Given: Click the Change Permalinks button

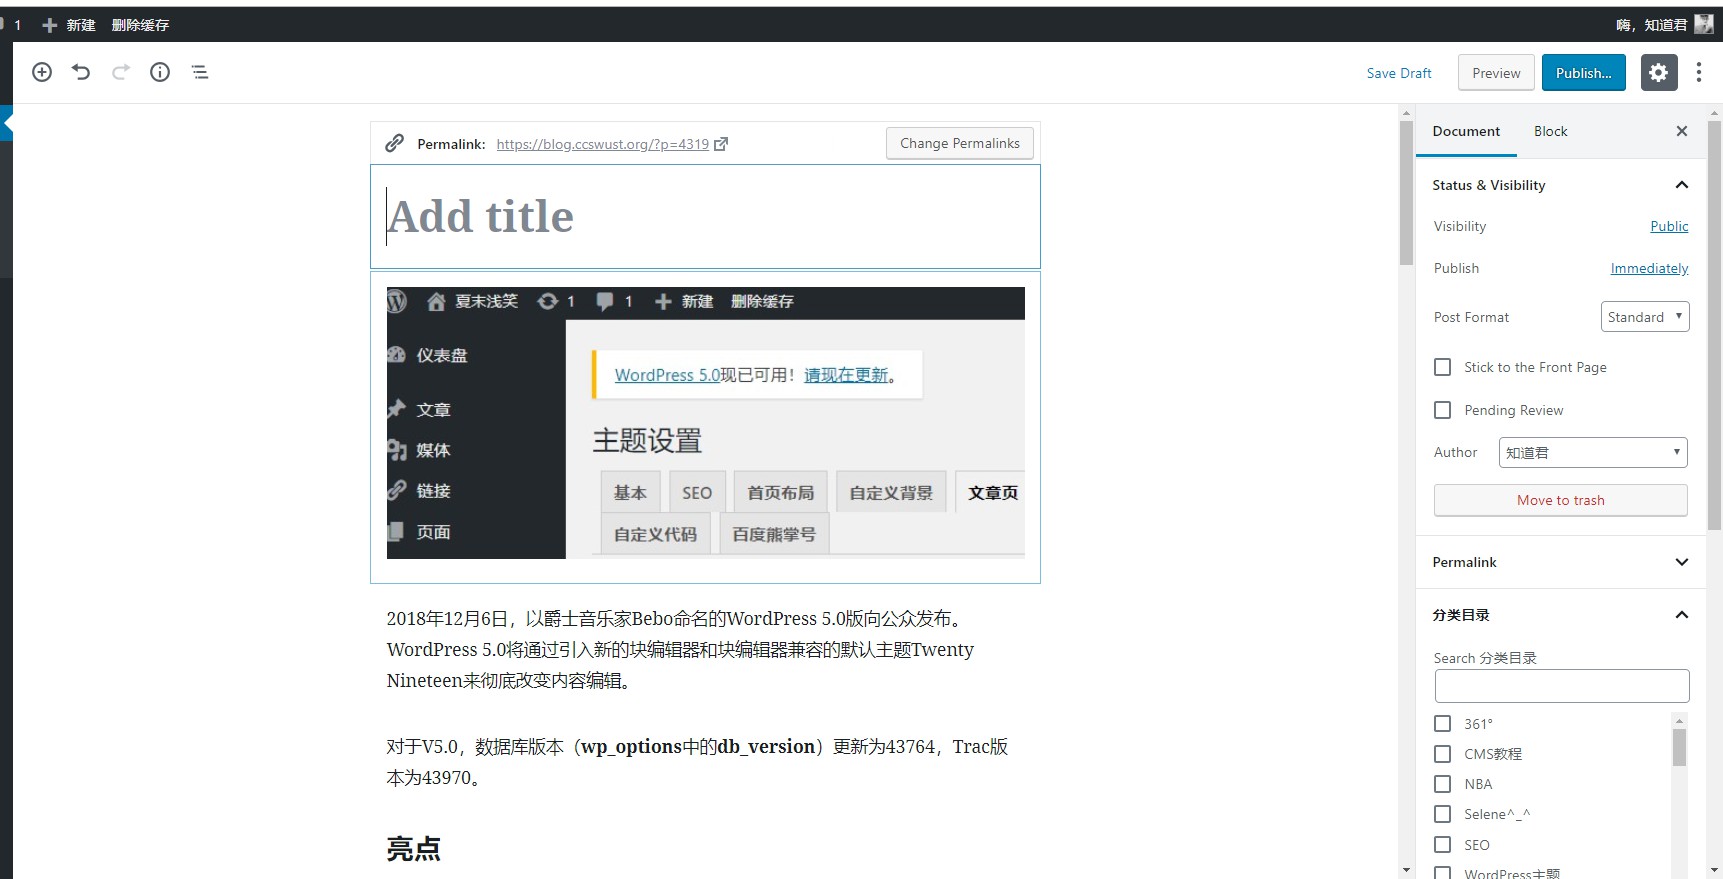Looking at the screenshot, I should 960,143.
